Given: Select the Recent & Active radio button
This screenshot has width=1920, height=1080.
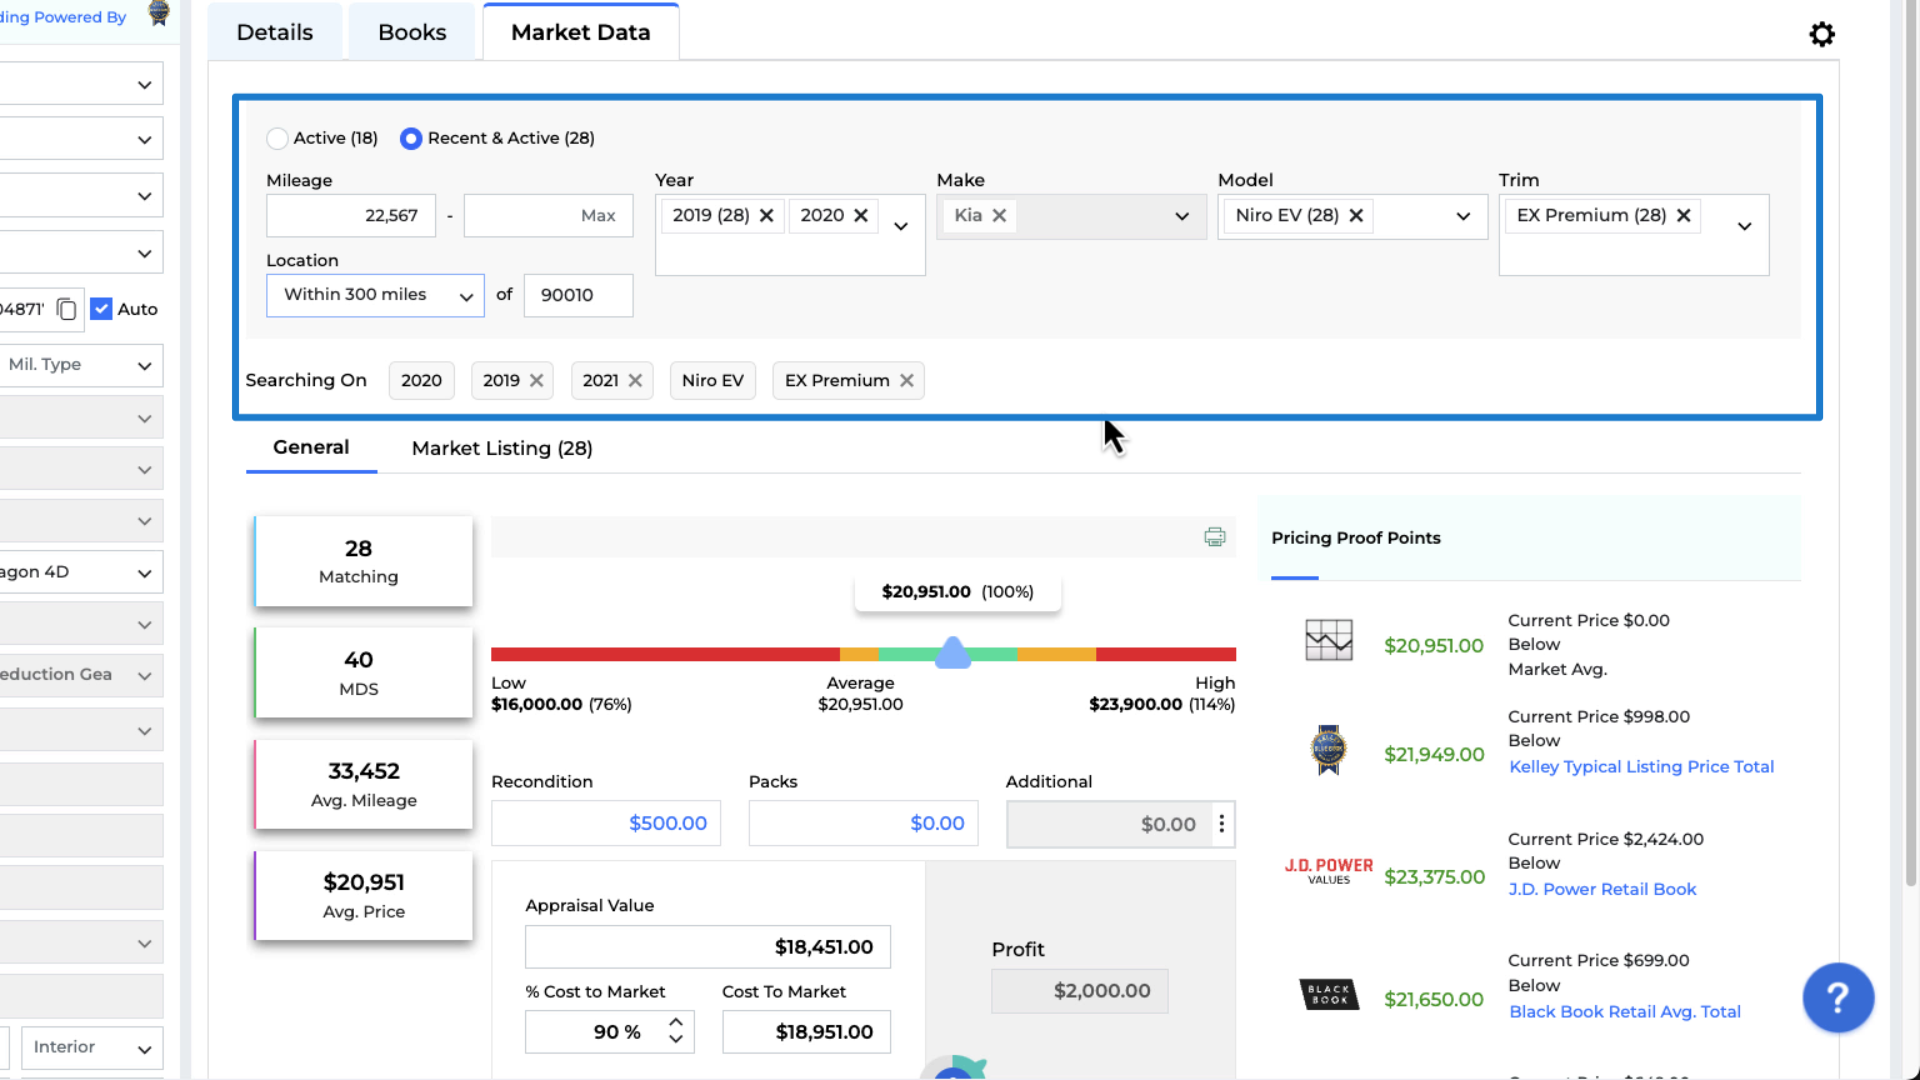Looking at the screenshot, I should (411, 138).
